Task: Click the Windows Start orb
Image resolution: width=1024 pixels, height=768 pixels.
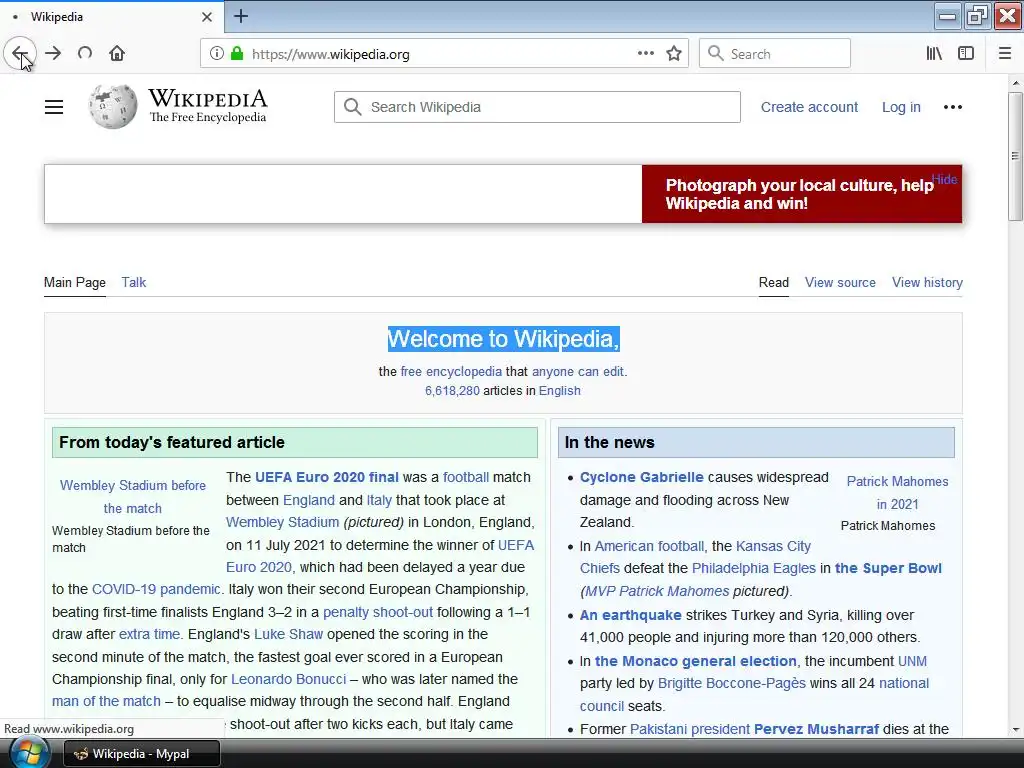Action: coord(29,753)
